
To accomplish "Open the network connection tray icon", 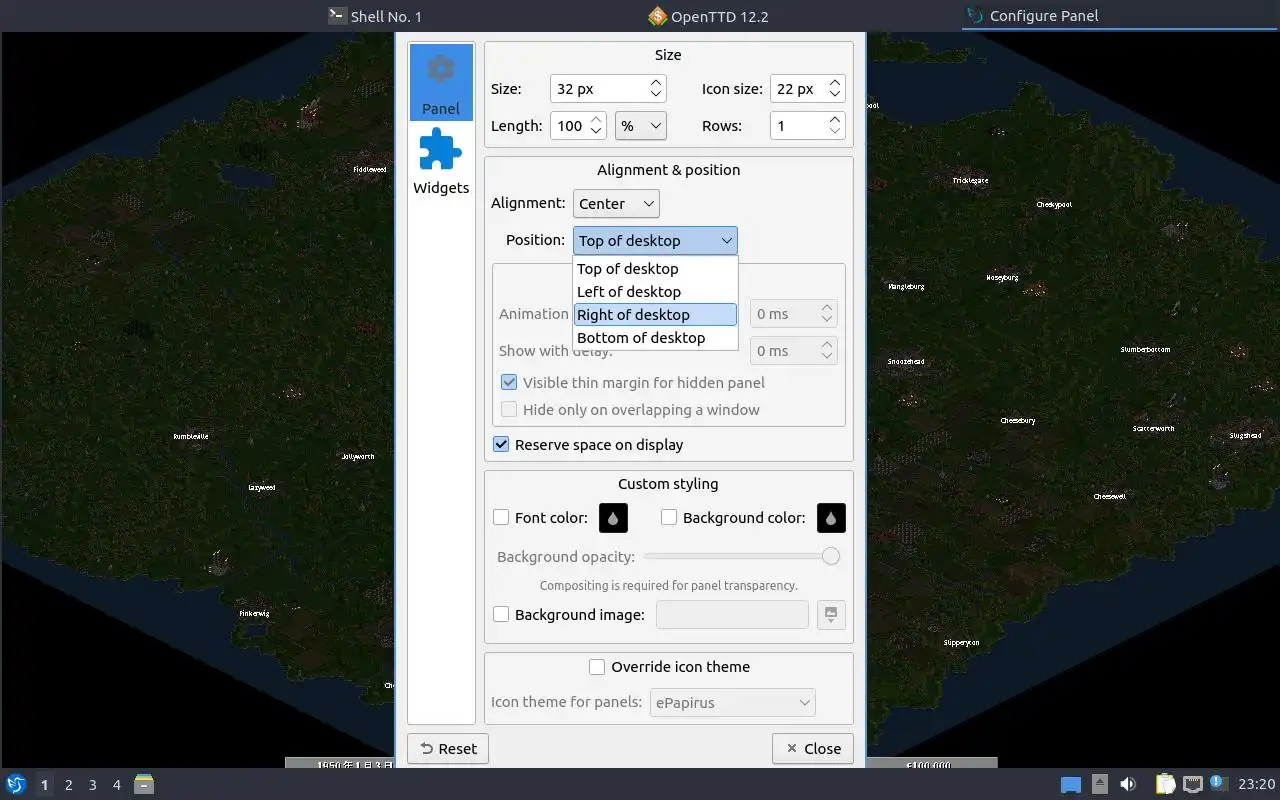I will click(1192, 784).
